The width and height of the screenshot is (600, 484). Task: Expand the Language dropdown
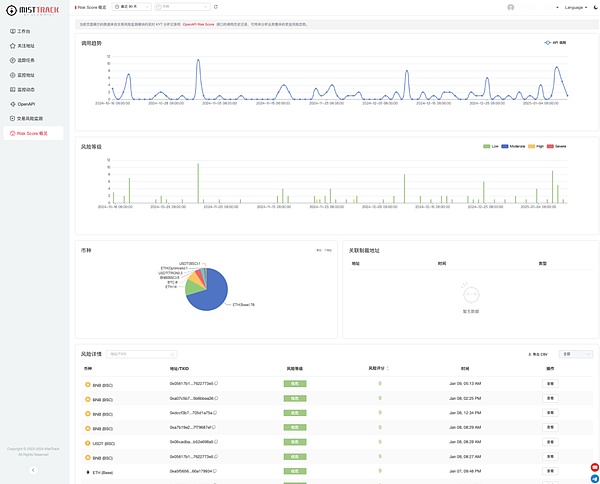point(575,7)
